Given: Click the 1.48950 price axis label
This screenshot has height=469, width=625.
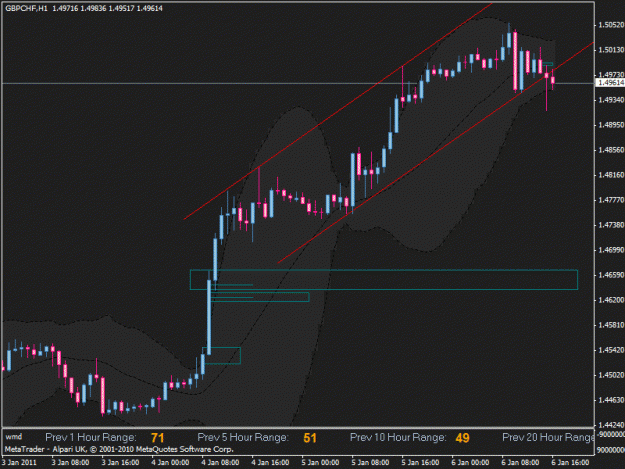Looking at the screenshot, I should [611, 125].
